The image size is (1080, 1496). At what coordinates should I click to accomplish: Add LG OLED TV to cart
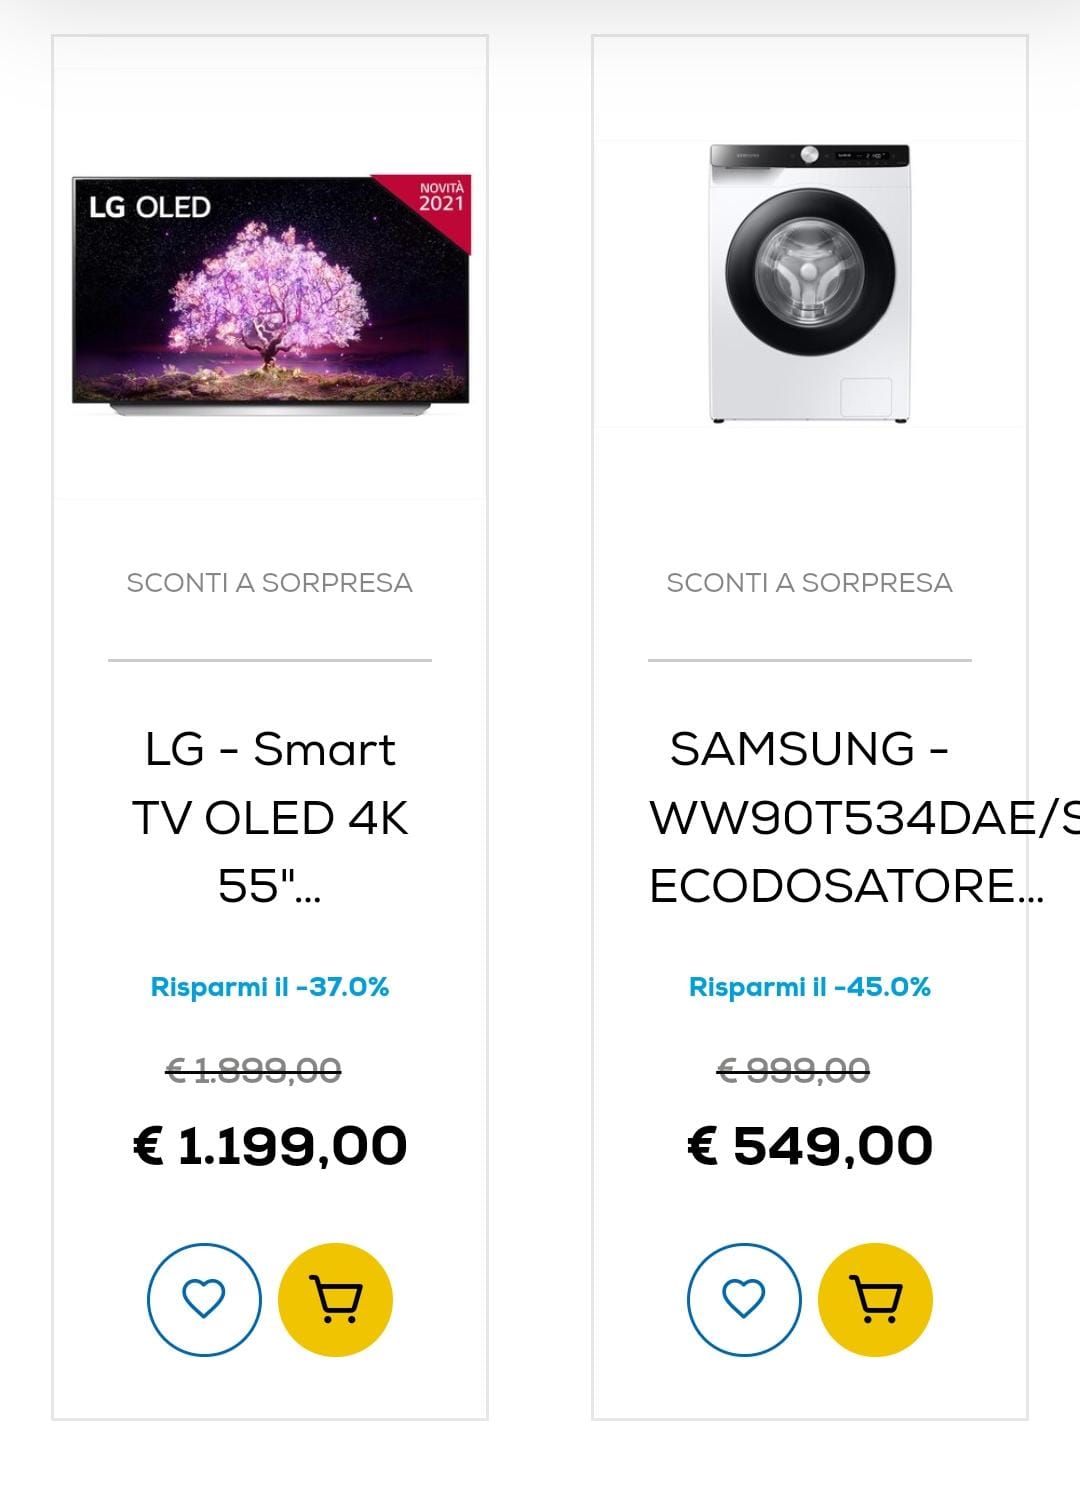click(335, 1299)
